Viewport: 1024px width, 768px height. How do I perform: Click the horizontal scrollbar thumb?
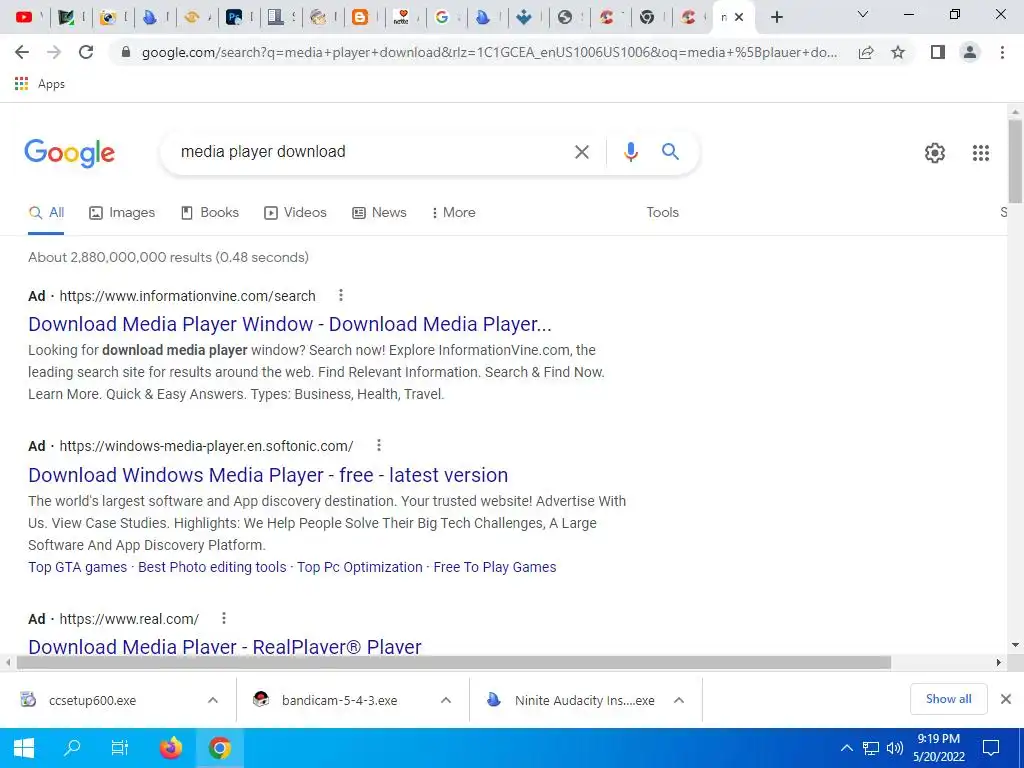pyautogui.click(x=454, y=662)
